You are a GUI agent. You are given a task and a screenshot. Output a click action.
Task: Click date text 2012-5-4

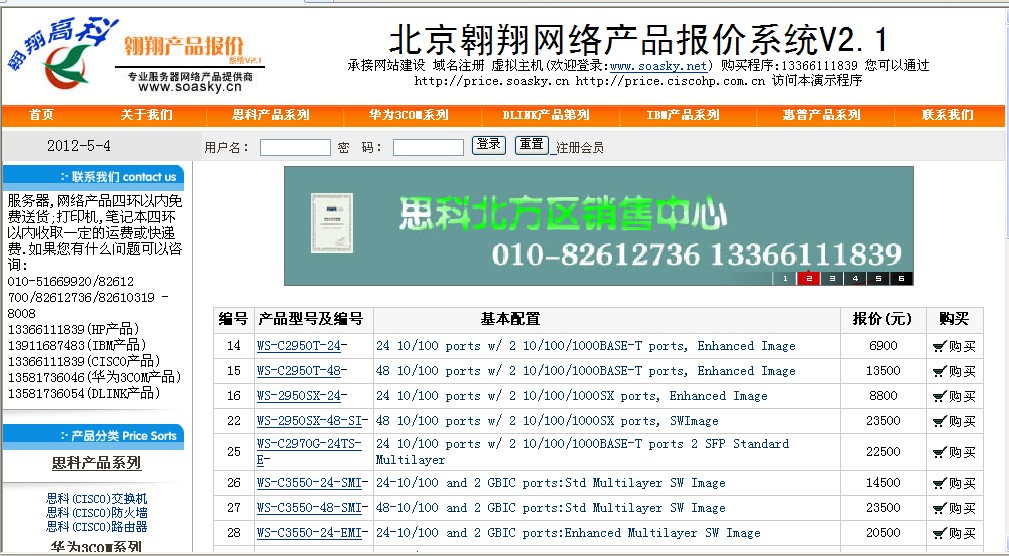coord(79,146)
